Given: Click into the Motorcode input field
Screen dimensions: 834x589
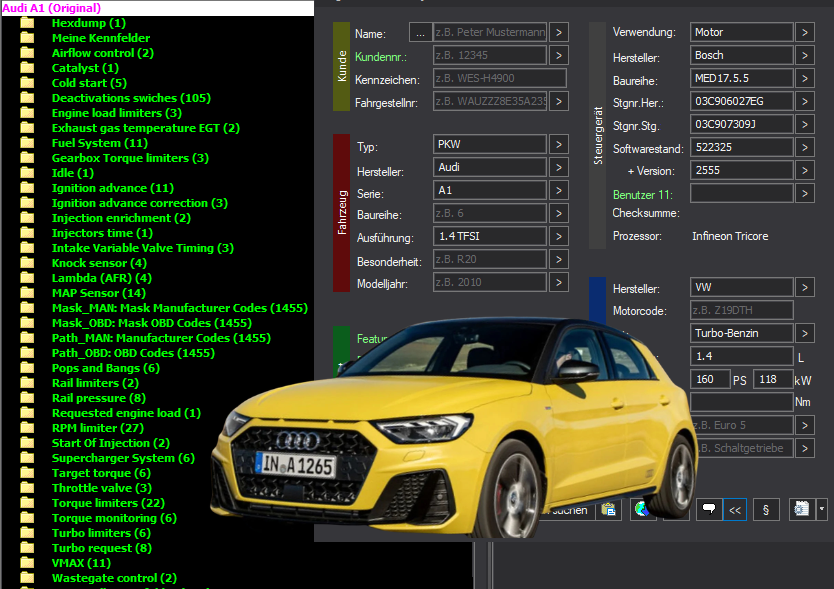Looking at the screenshot, I should [x=742, y=310].
